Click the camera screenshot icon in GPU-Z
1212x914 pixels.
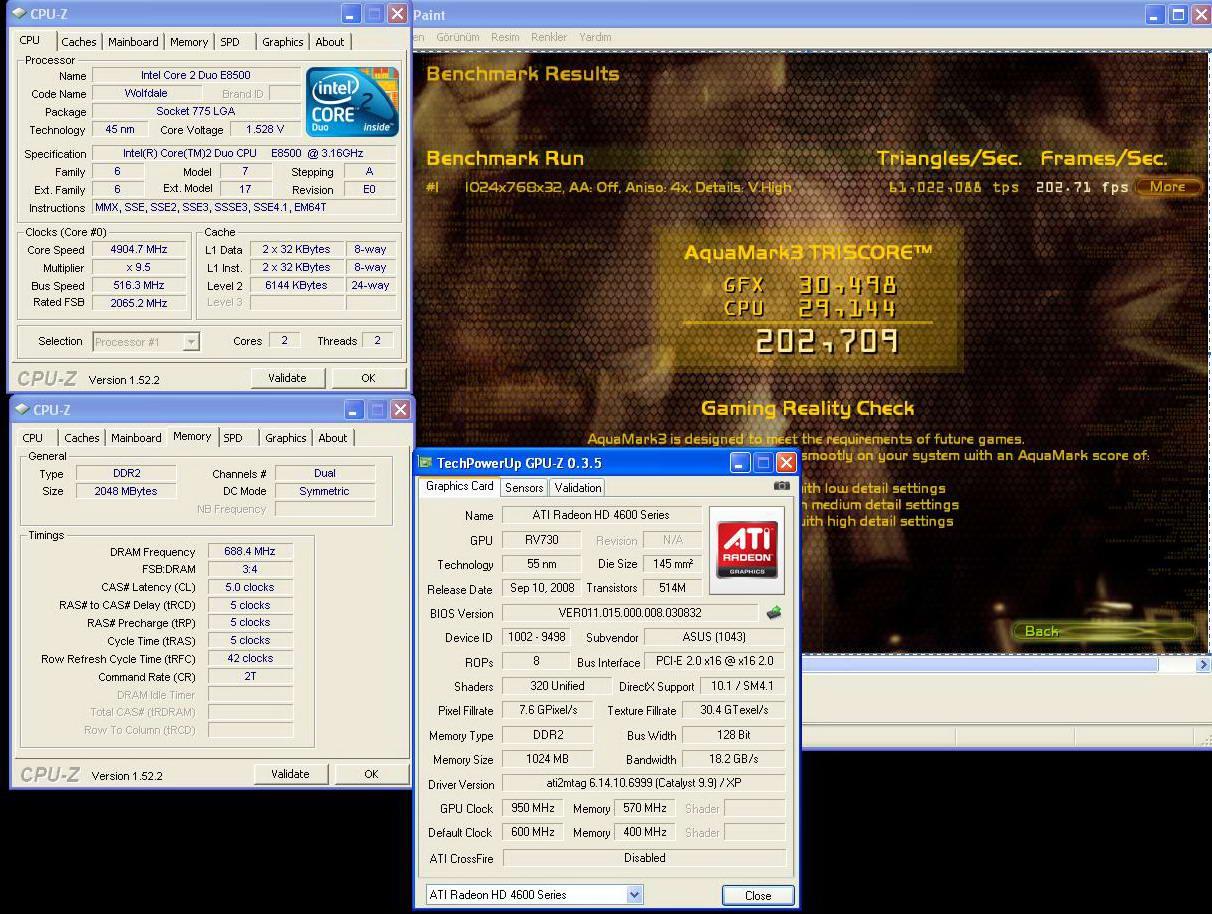(x=781, y=486)
